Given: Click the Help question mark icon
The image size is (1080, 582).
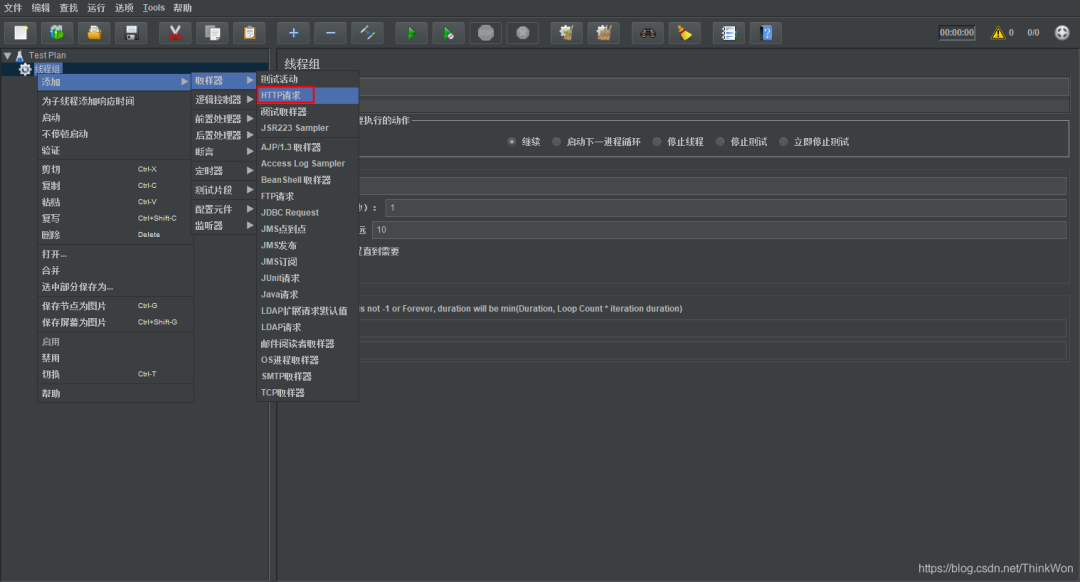Looking at the screenshot, I should 766,33.
